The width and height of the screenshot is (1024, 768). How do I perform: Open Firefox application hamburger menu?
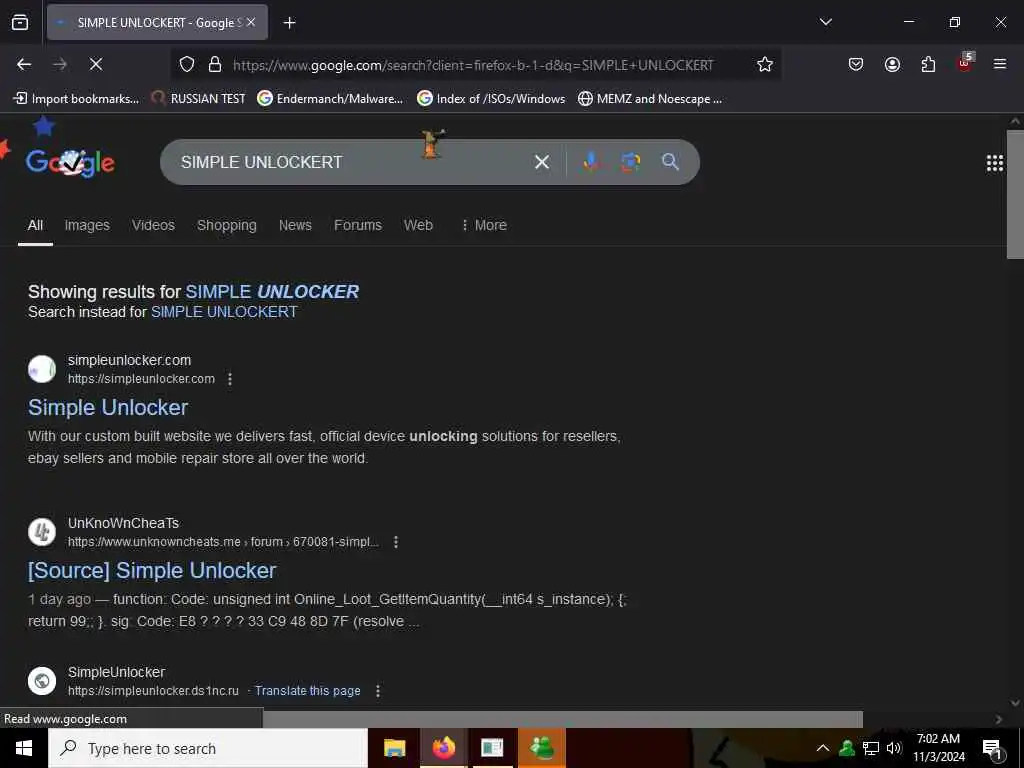pyautogui.click(x=1000, y=64)
